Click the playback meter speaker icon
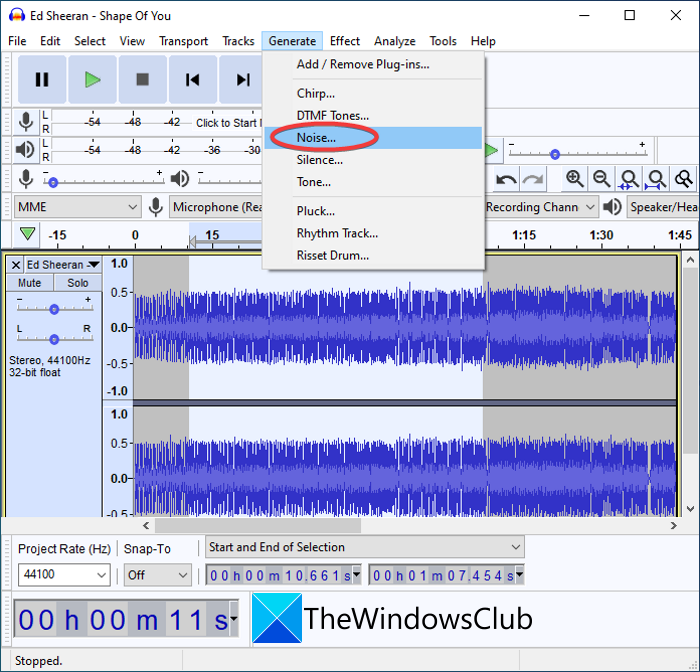 (25, 150)
